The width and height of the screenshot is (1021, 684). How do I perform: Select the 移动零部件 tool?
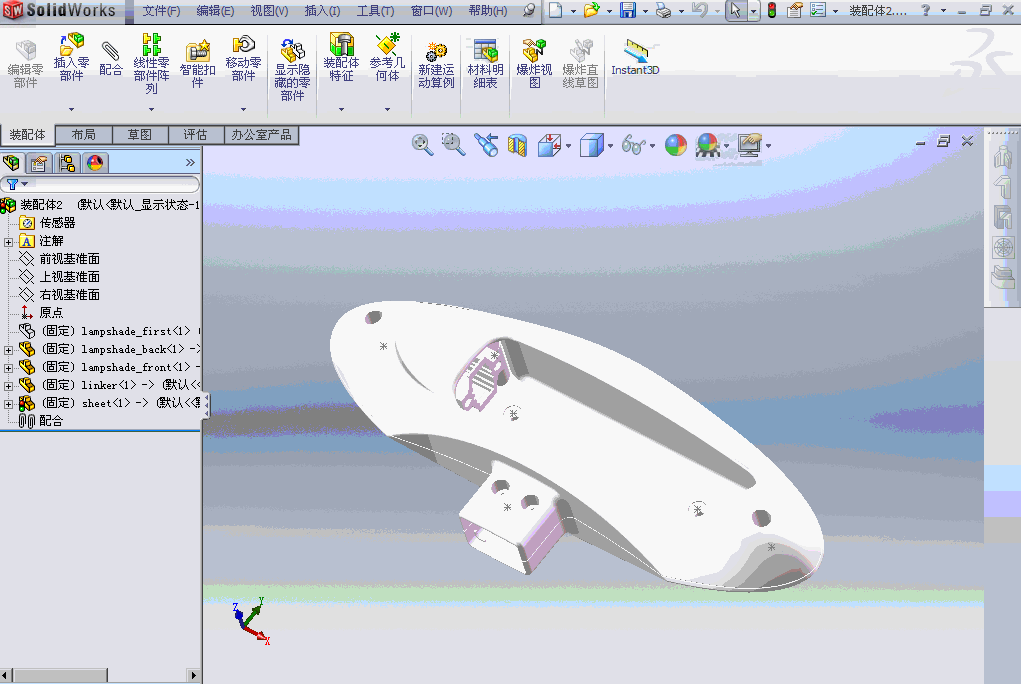tap(244, 60)
